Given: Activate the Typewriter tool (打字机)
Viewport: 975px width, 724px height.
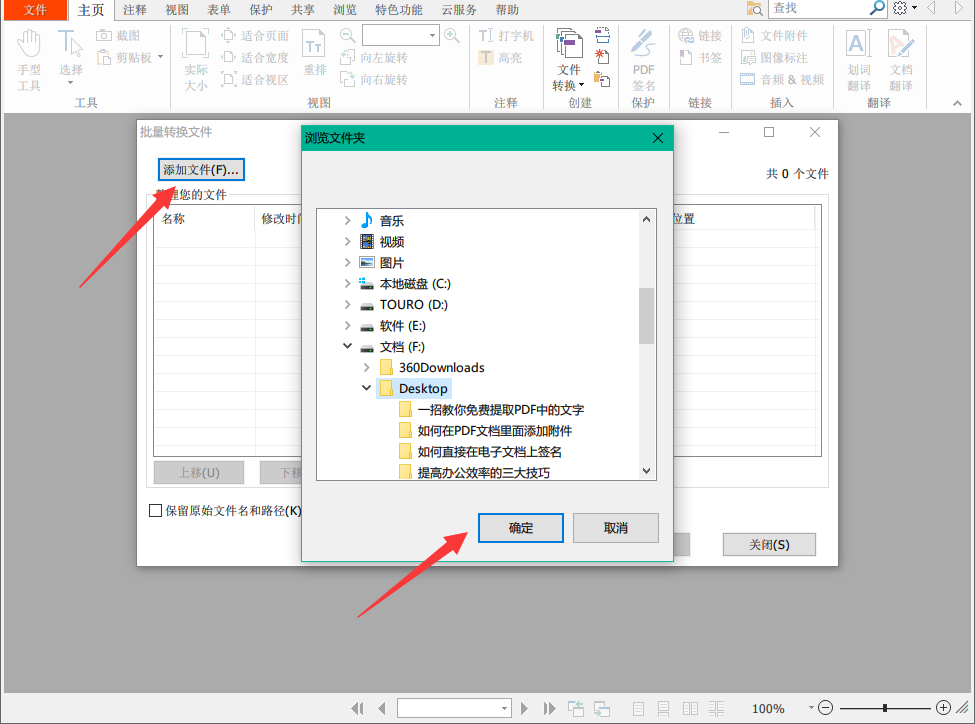Looking at the screenshot, I should click(506, 34).
